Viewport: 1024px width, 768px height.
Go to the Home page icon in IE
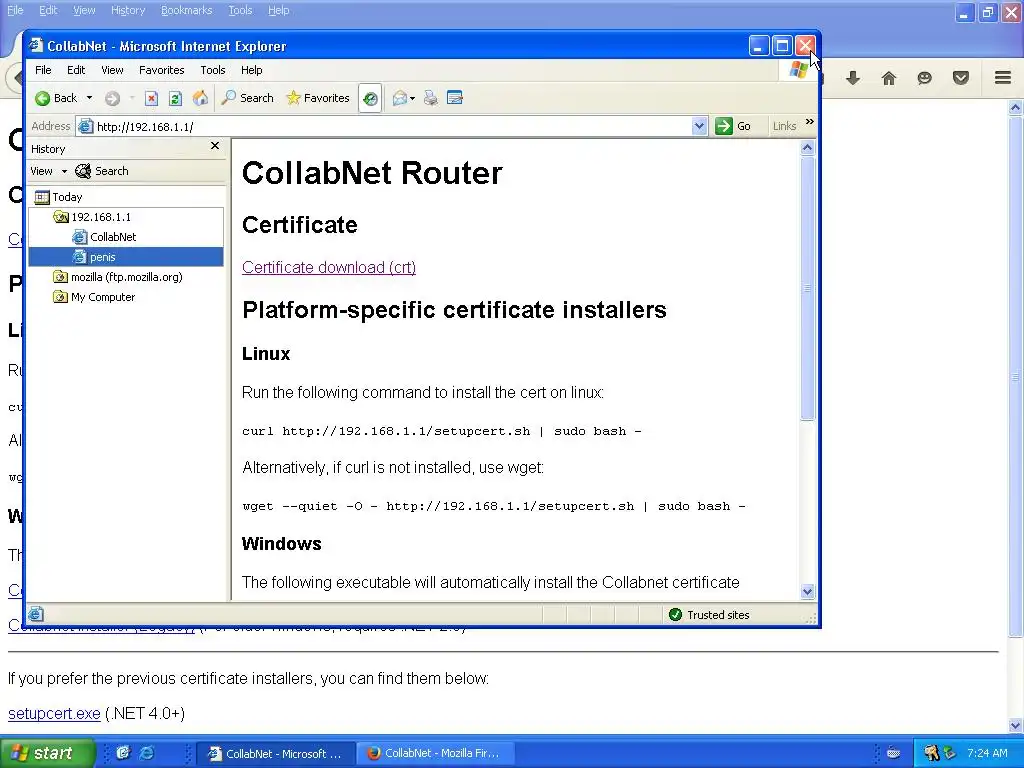pyautogui.click(x=200, y=98)
